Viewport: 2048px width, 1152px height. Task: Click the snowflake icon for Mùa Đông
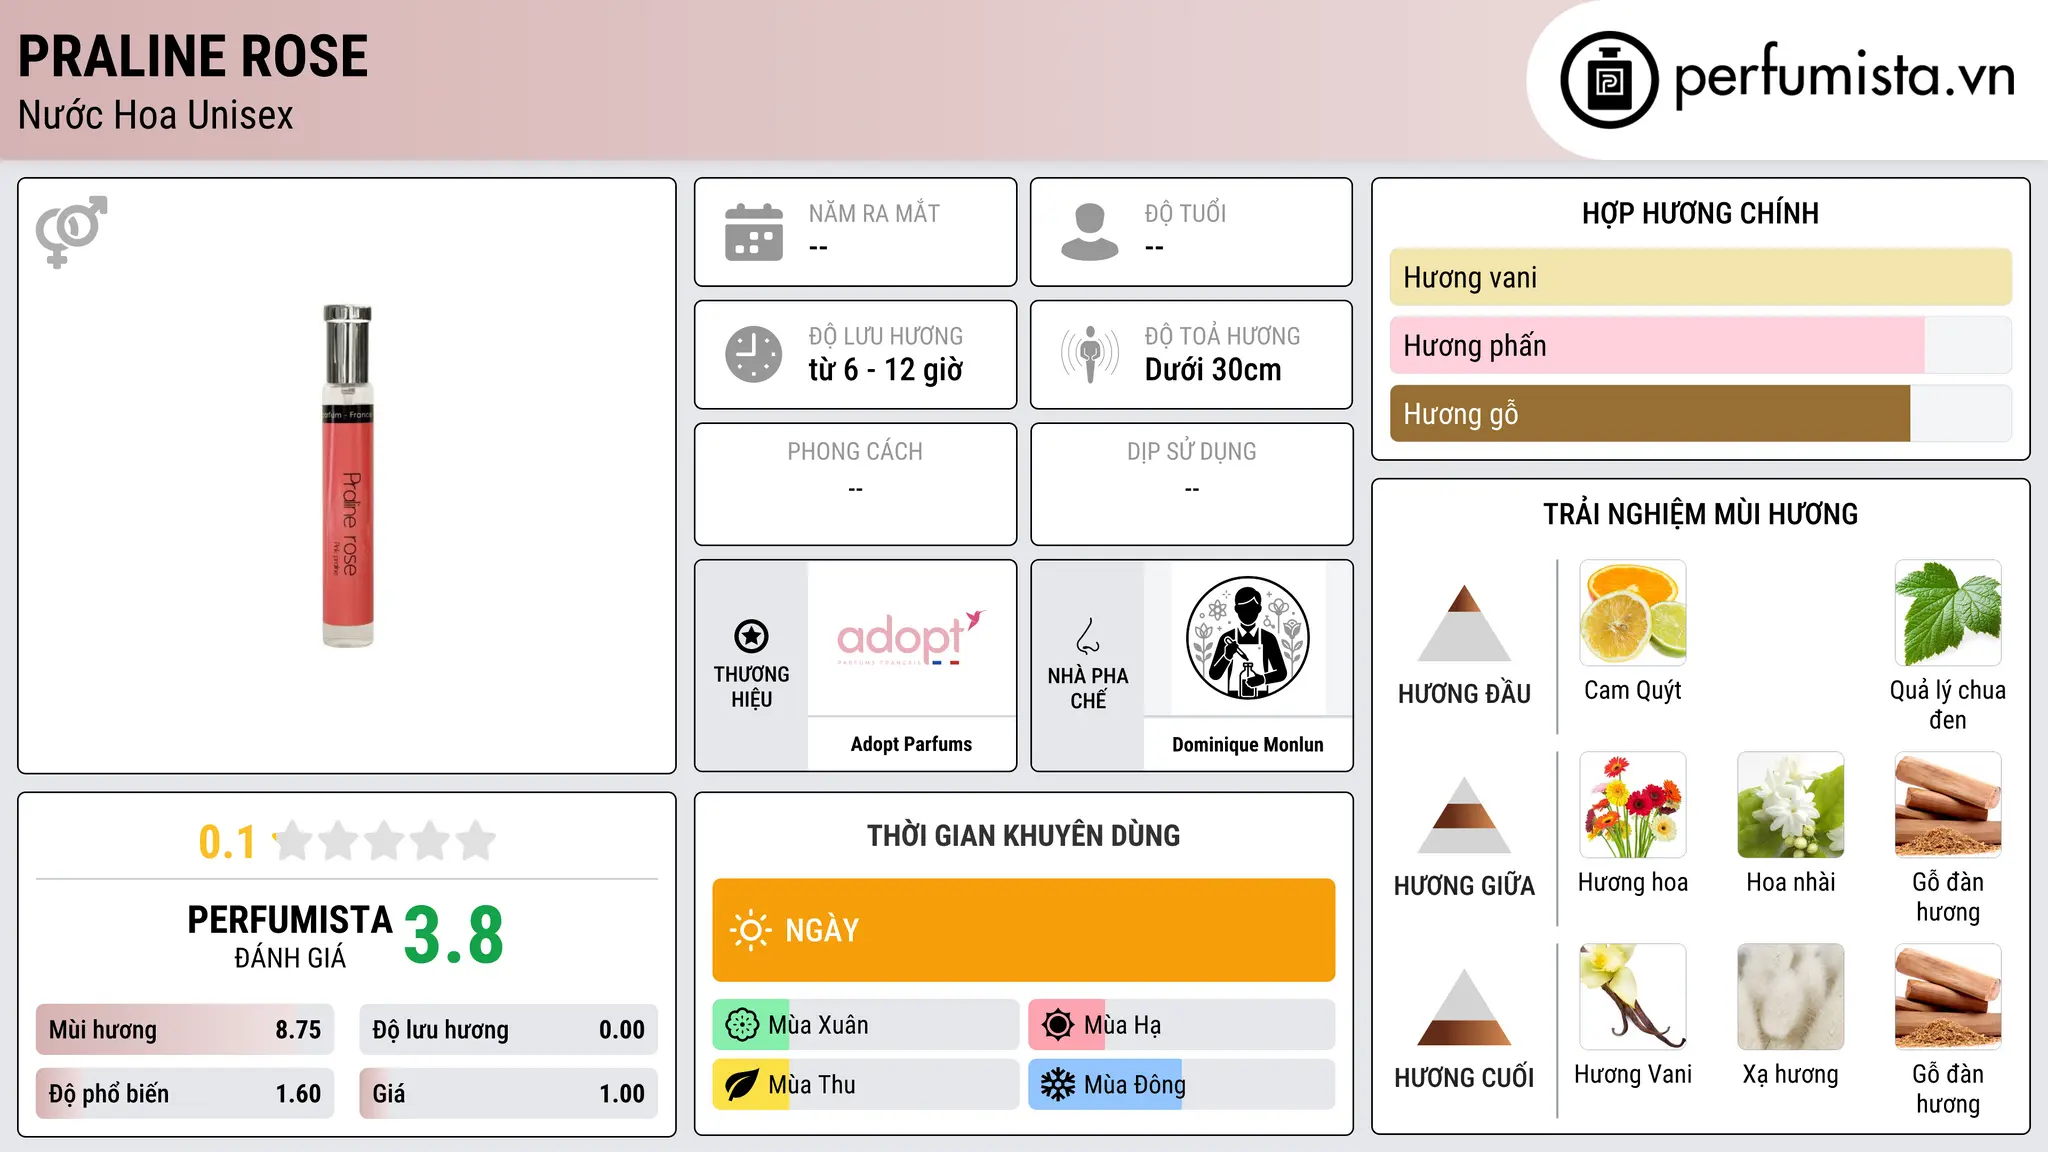1058,1085
